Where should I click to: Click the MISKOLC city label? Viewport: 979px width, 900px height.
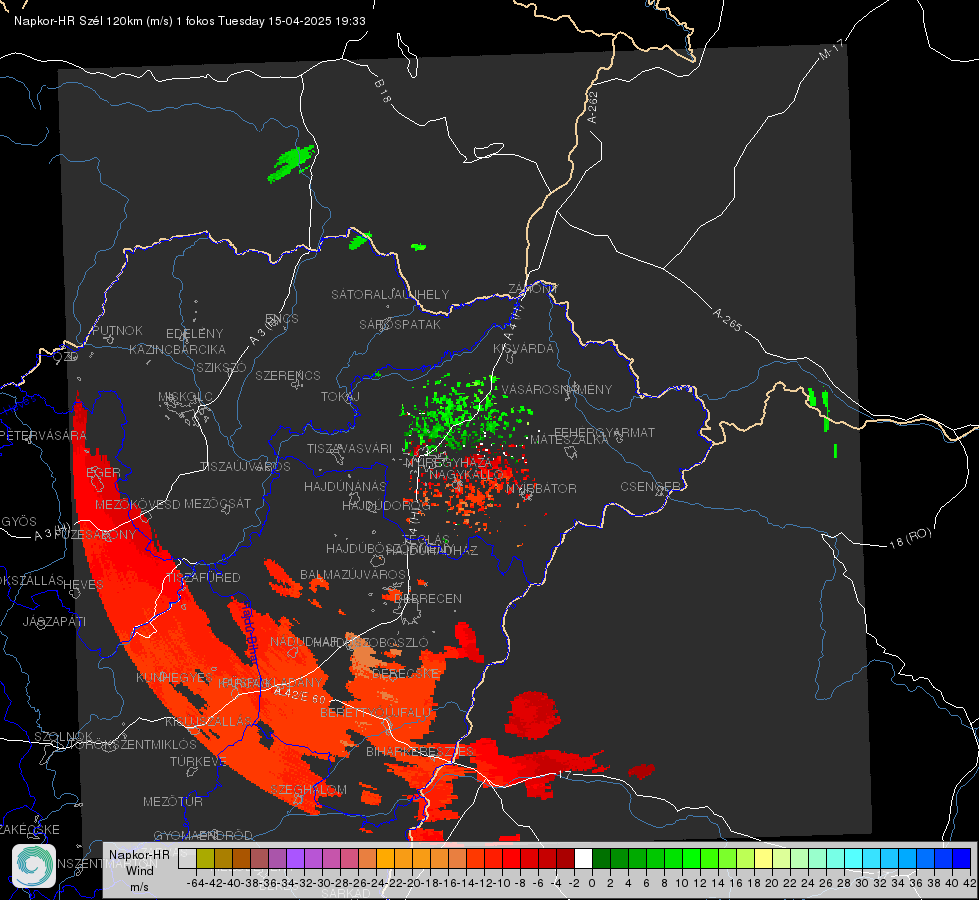click(185, 397)
